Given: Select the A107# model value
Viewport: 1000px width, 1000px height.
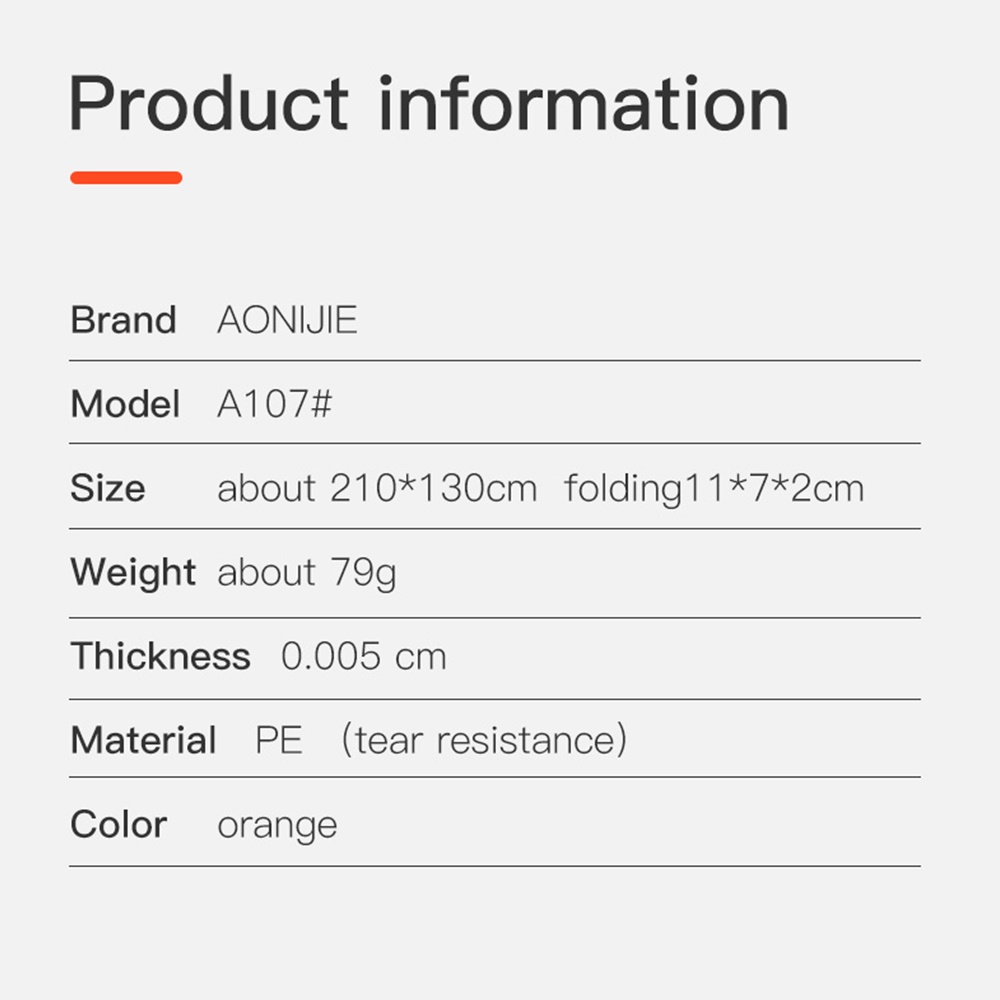Looking at the screenshot, I should click(x=275, y=405).
